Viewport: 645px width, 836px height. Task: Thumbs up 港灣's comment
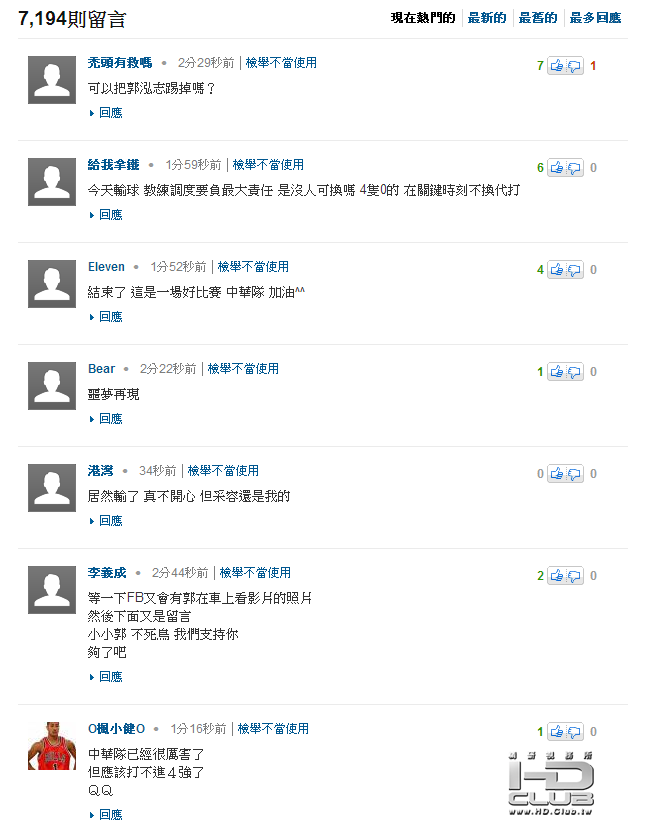pos(557,474)
